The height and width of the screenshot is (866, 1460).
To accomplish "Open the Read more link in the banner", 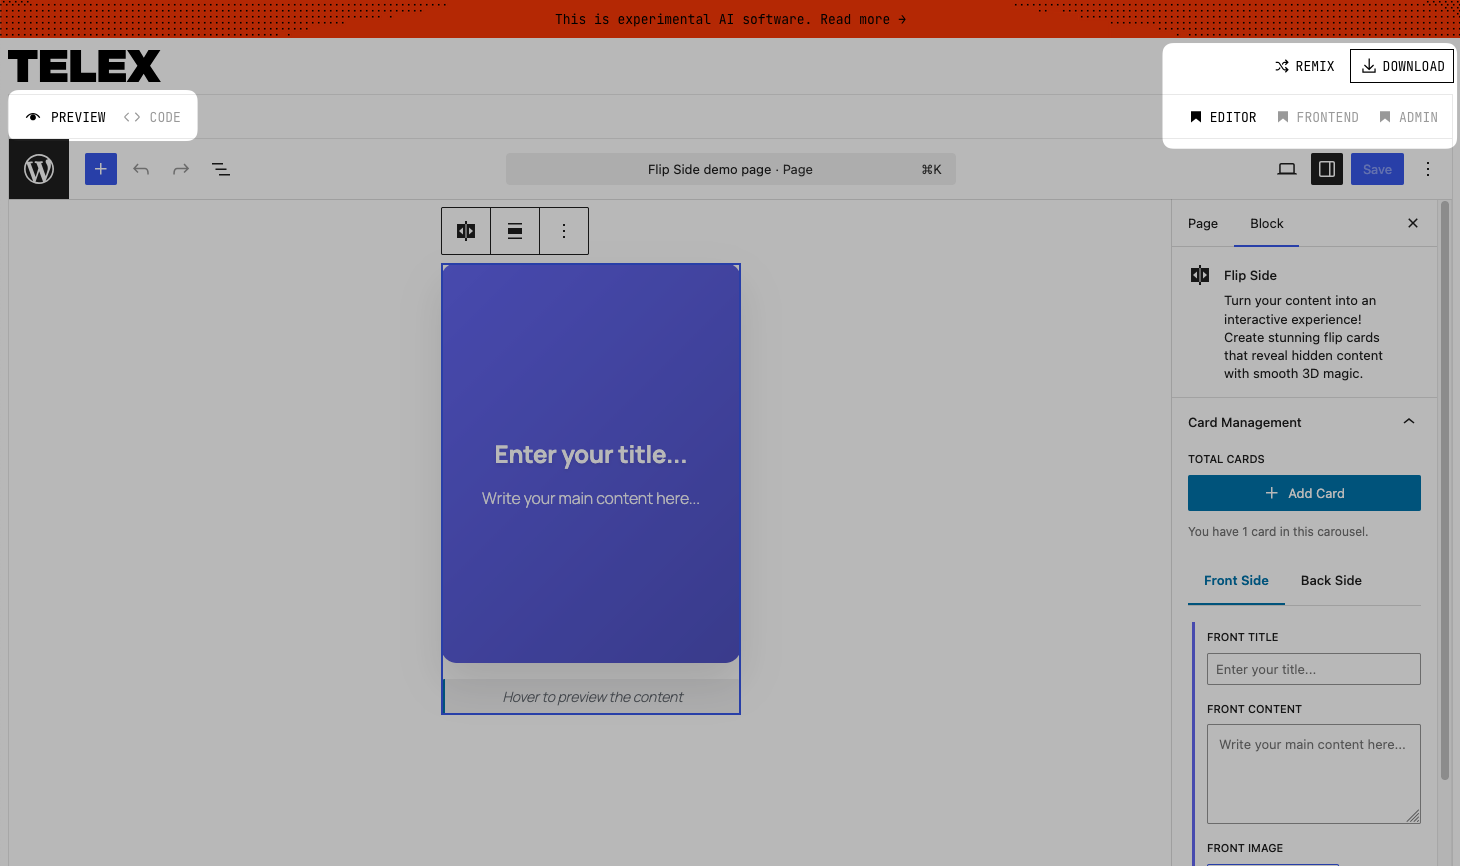I will (862, 18).
